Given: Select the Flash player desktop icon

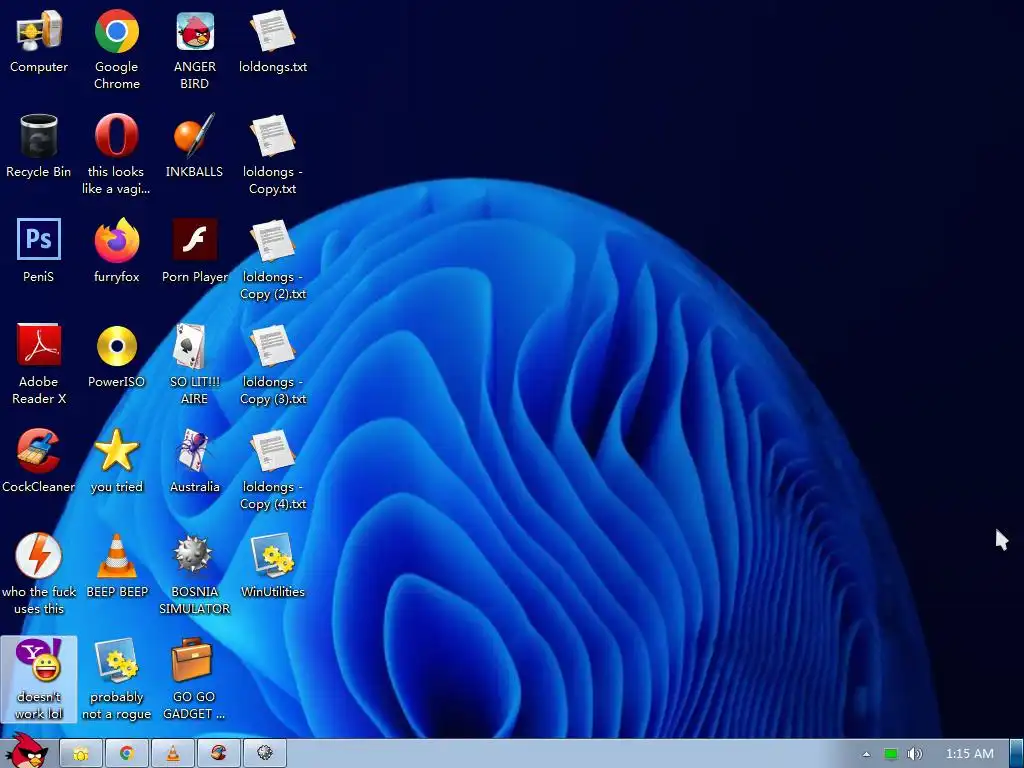Looking at the screenshot, I should pos(195,251).
